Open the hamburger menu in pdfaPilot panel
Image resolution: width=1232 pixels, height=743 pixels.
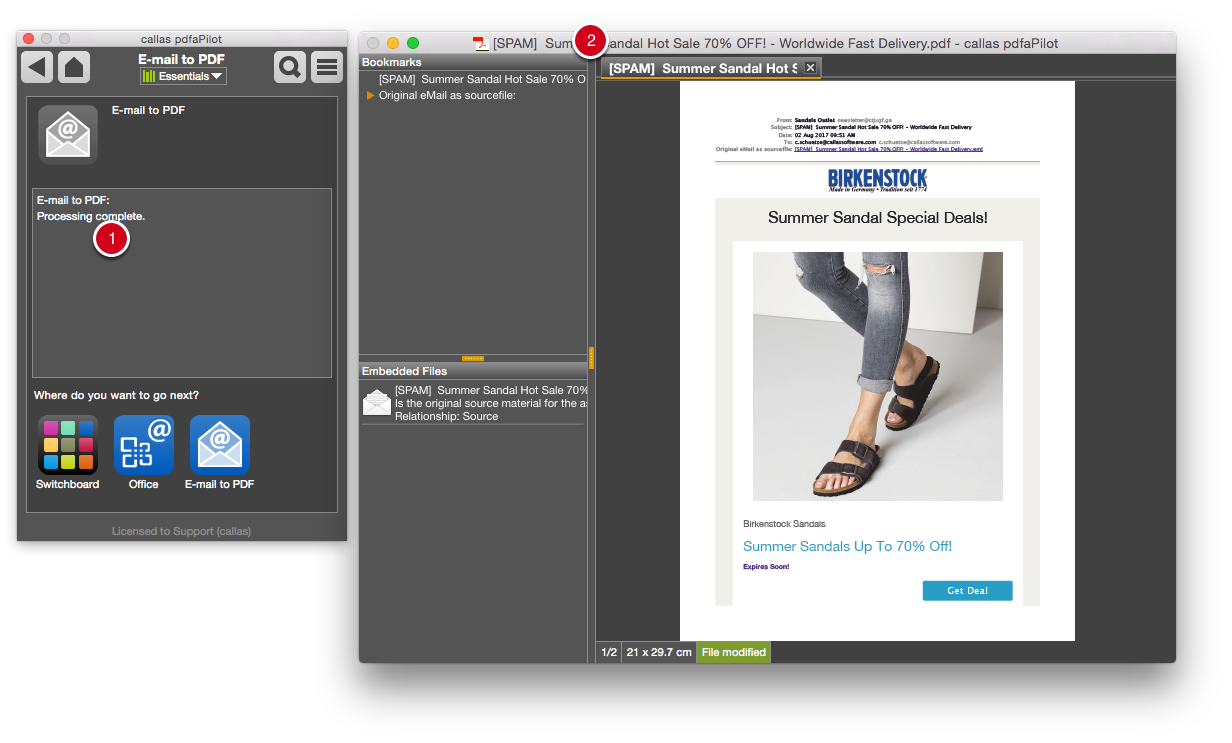[x=326, y=68]
